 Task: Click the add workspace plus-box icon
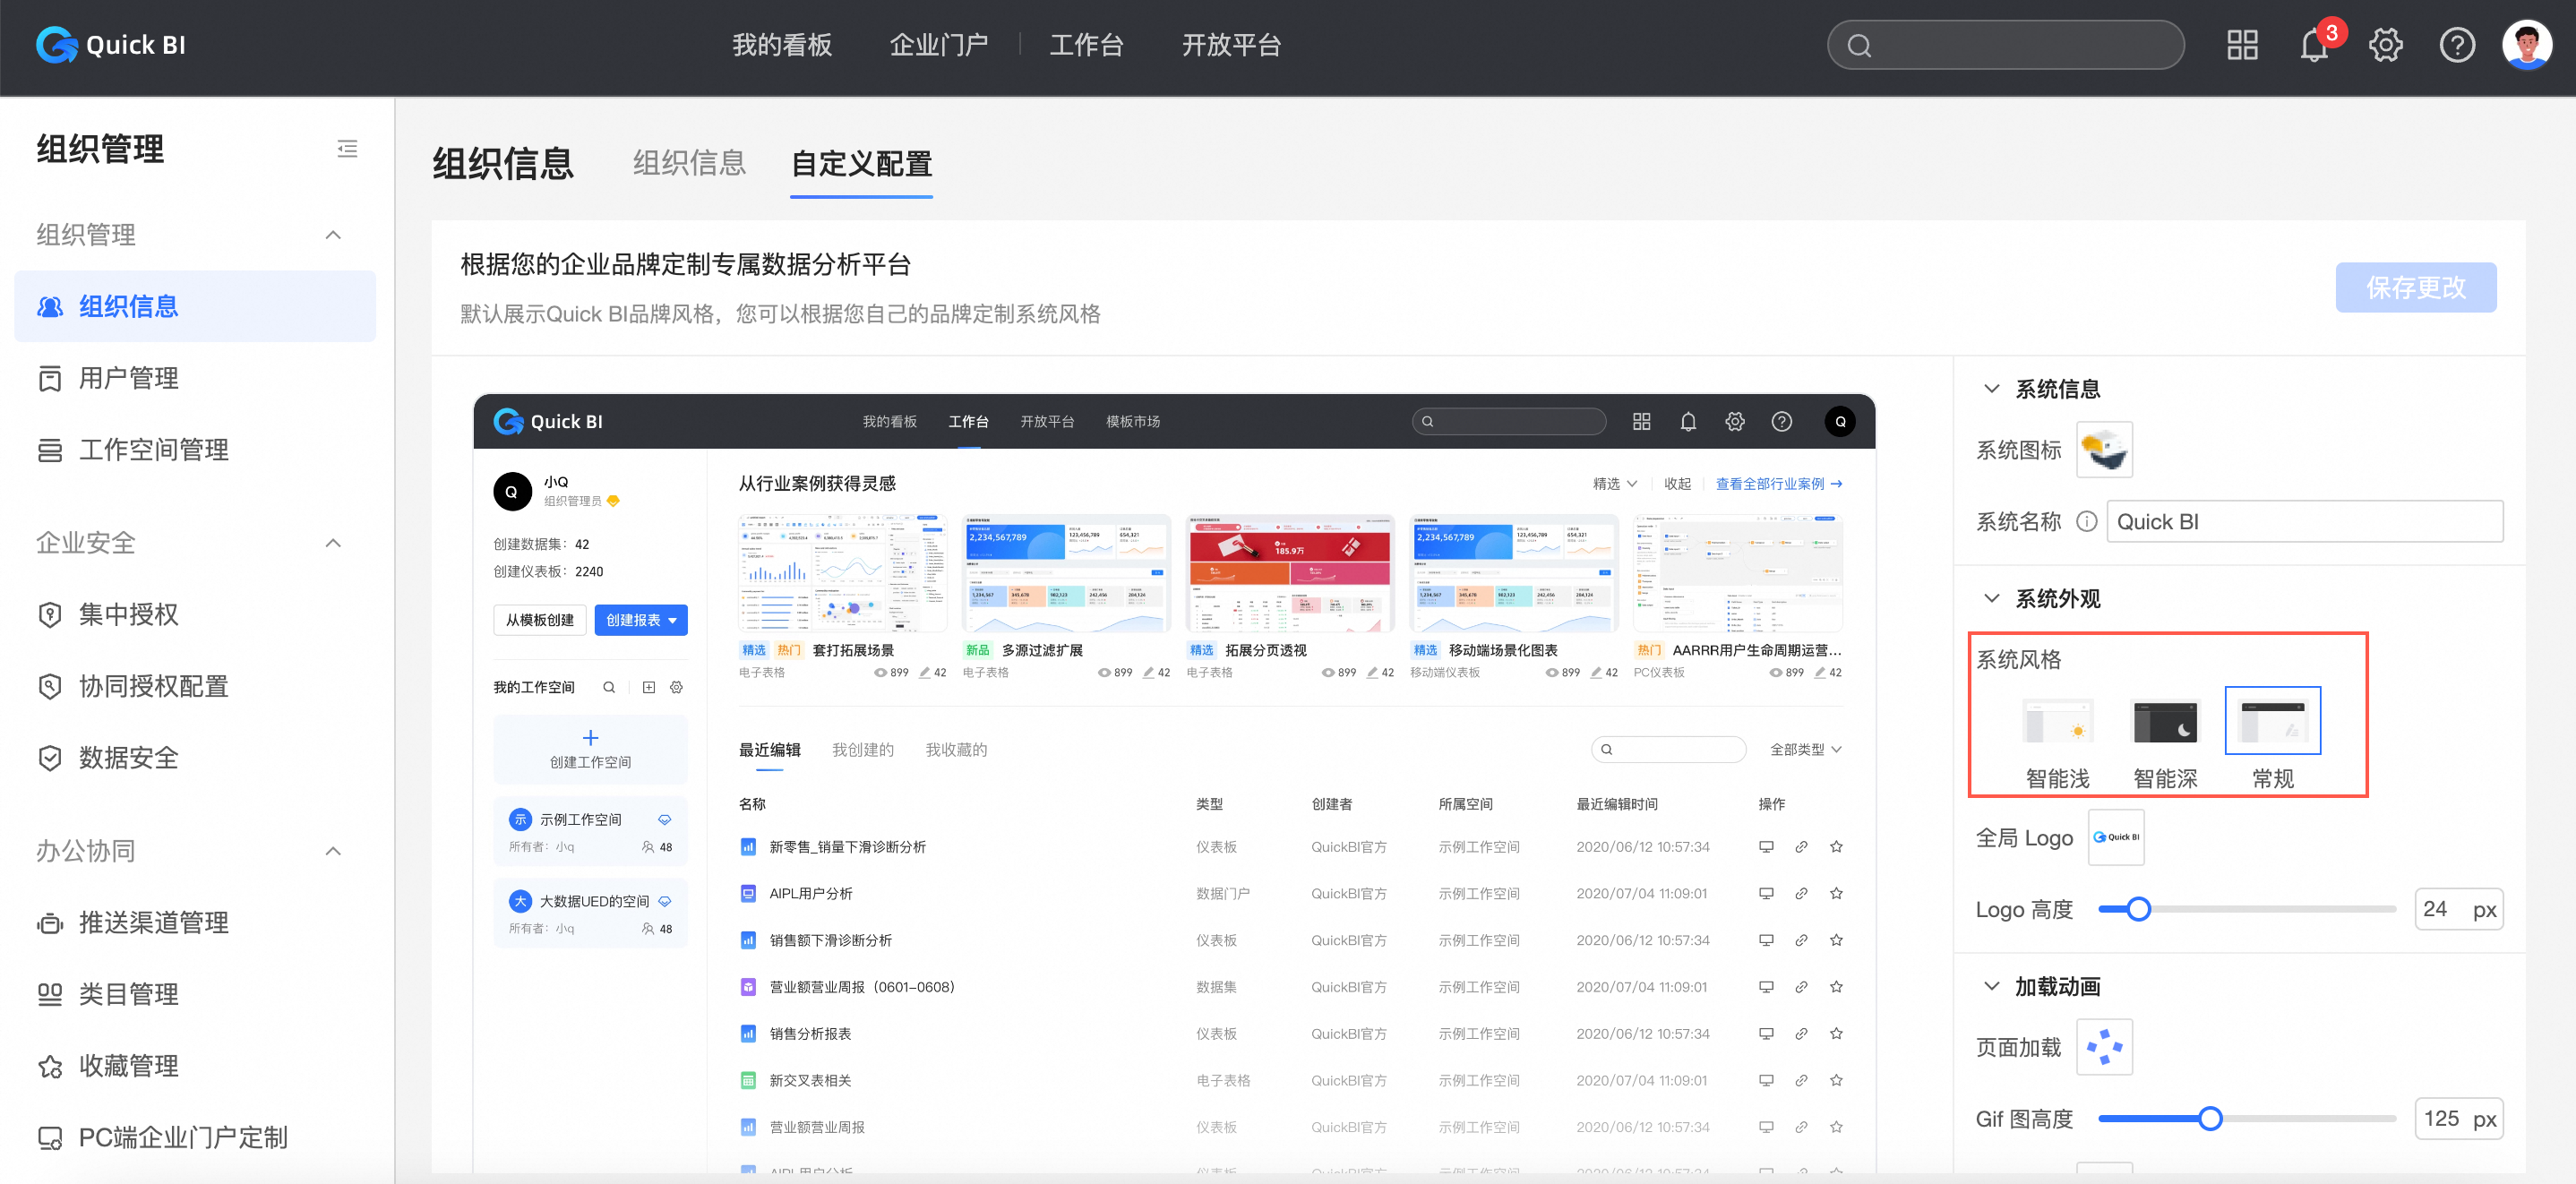tap(649, 687)
